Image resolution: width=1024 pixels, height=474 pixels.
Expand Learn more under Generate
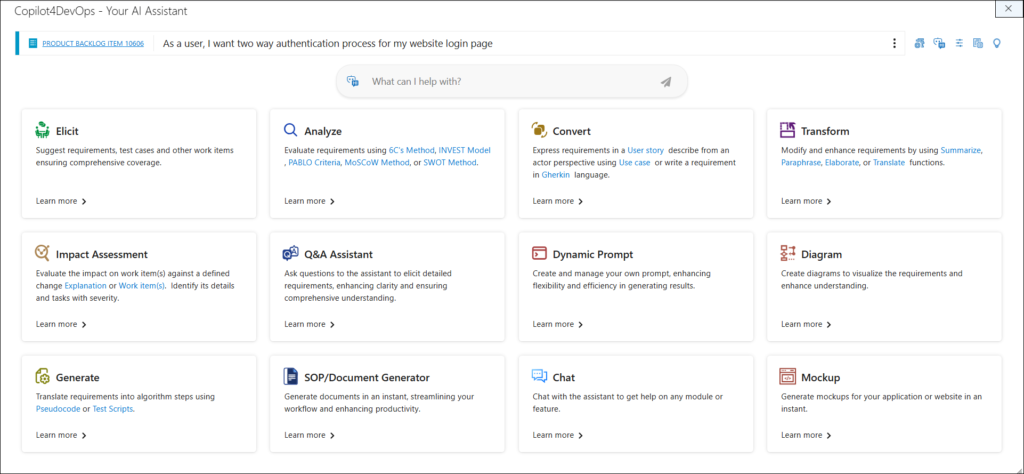click(61, 435)
